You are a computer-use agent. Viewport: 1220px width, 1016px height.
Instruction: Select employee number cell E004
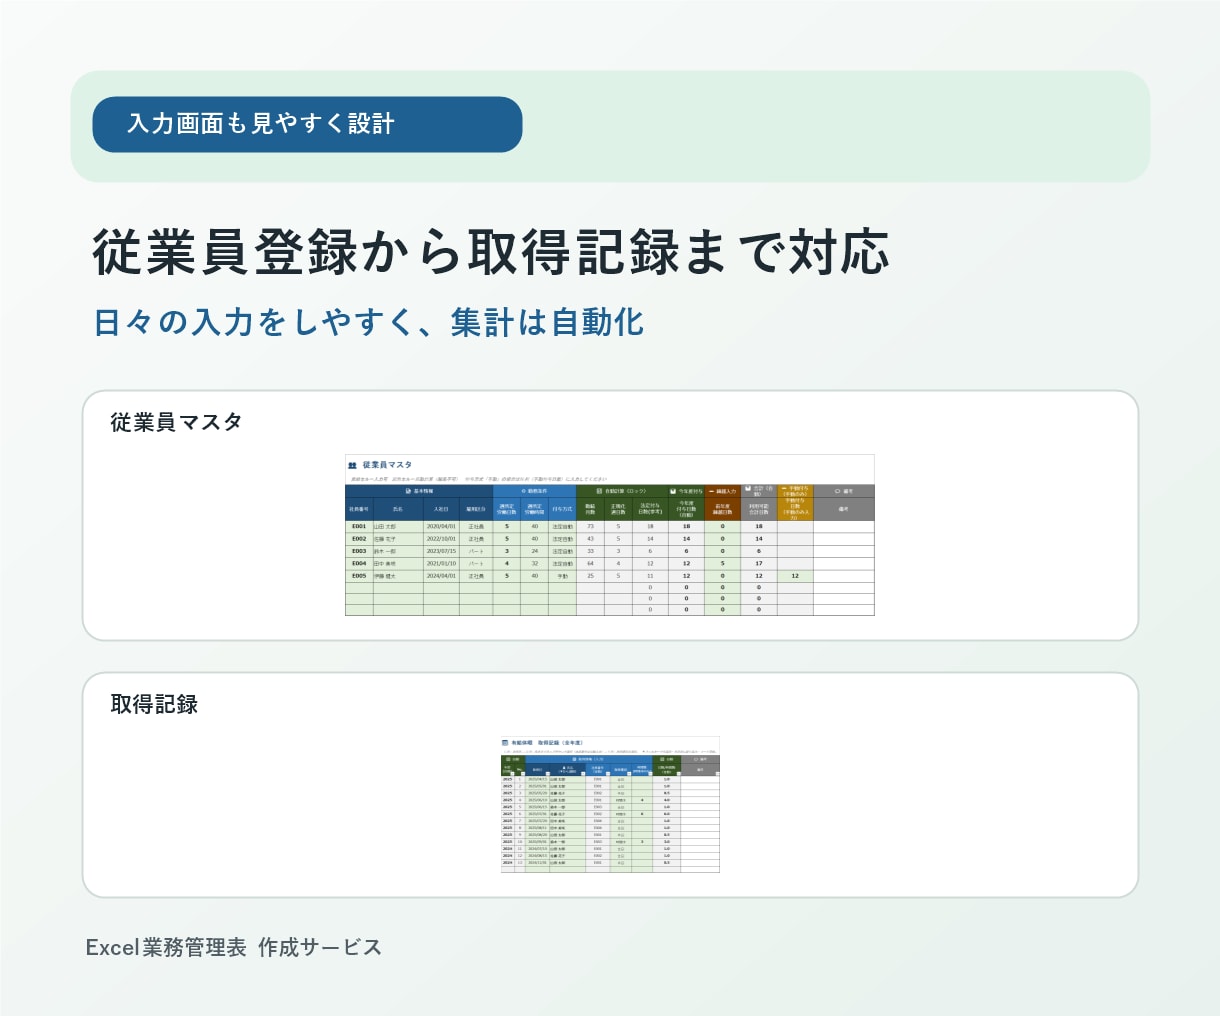(x=359, y=563)
